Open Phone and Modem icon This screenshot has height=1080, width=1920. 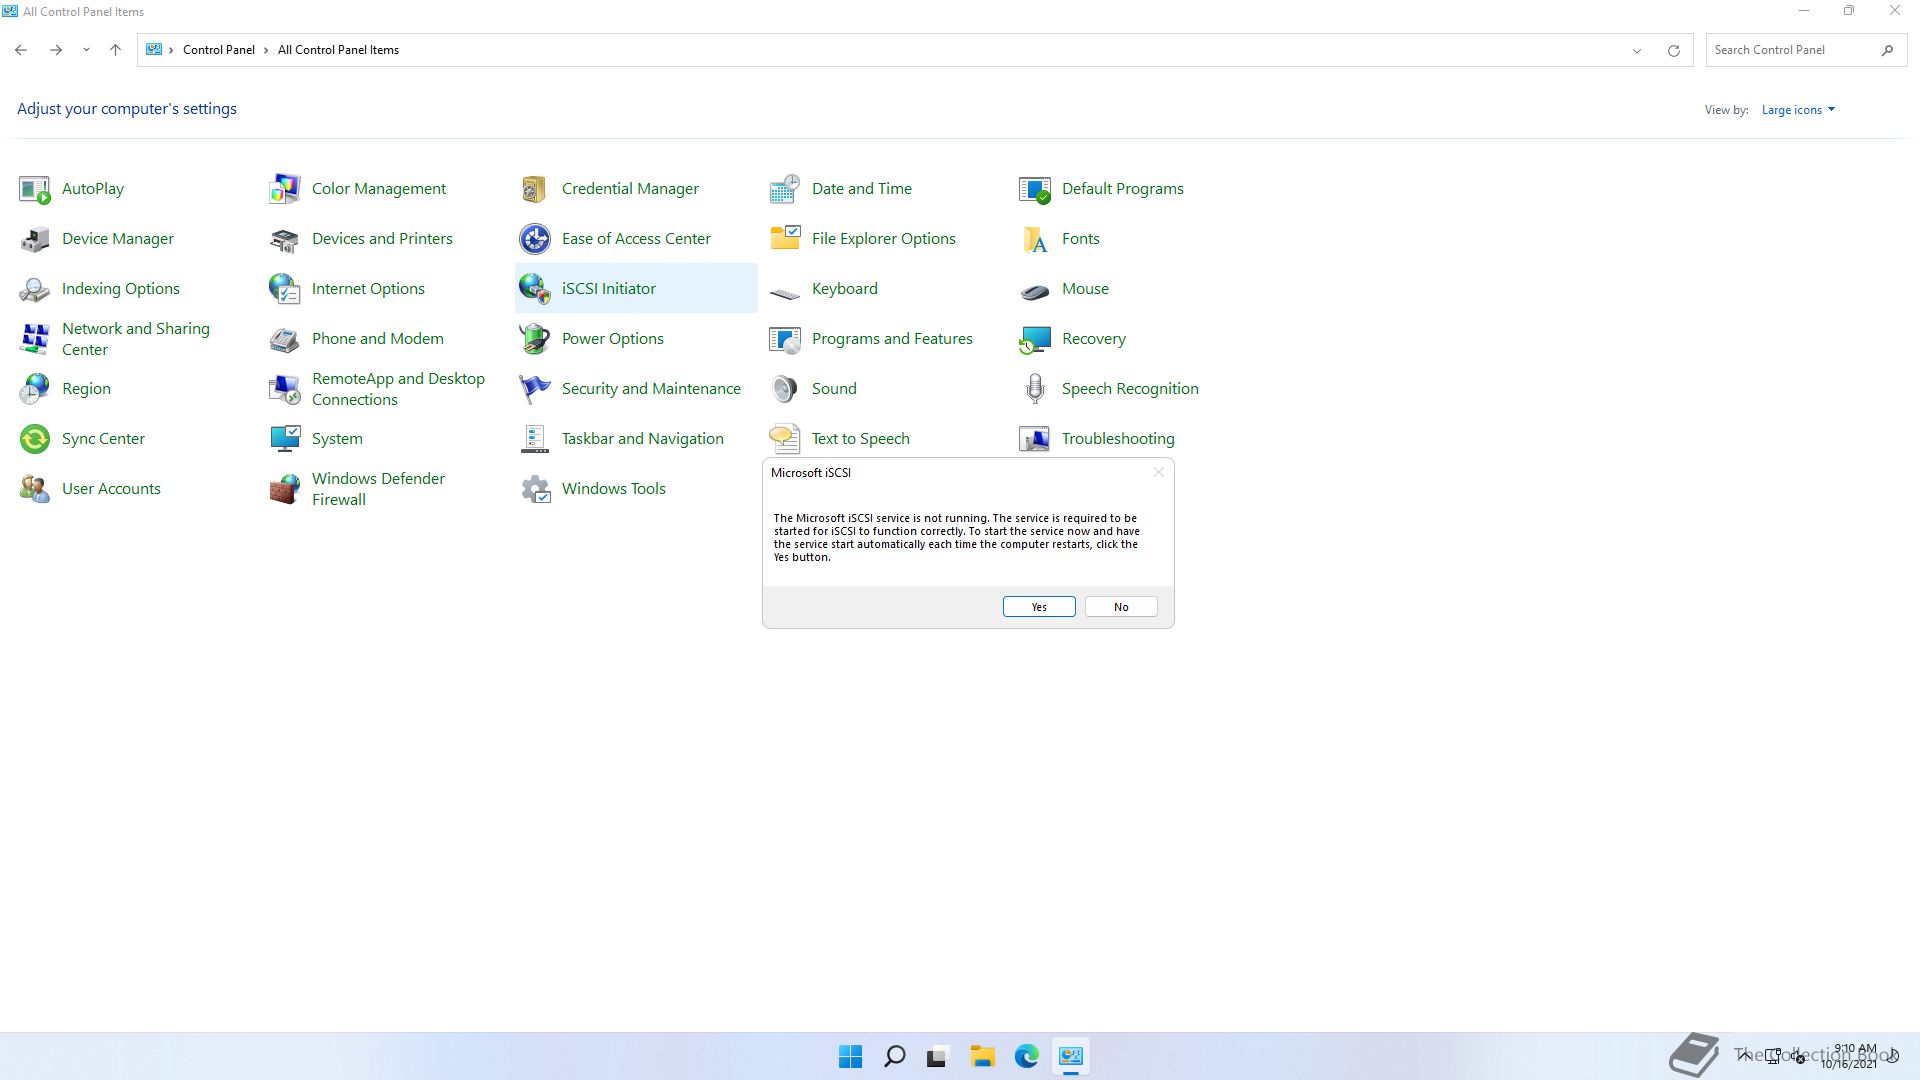284,339
